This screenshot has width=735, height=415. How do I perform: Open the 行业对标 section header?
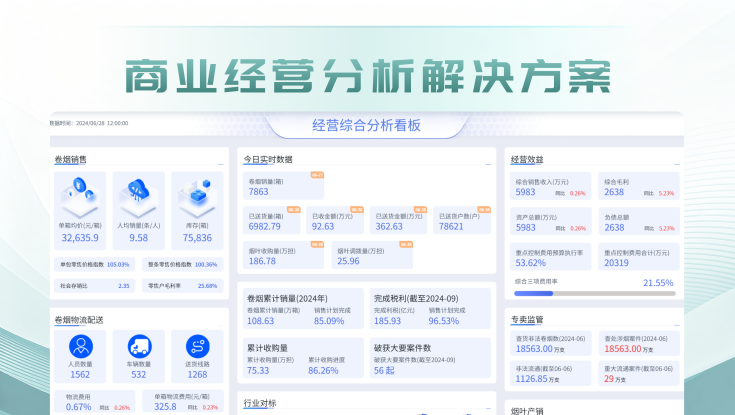tap(260, 403)
